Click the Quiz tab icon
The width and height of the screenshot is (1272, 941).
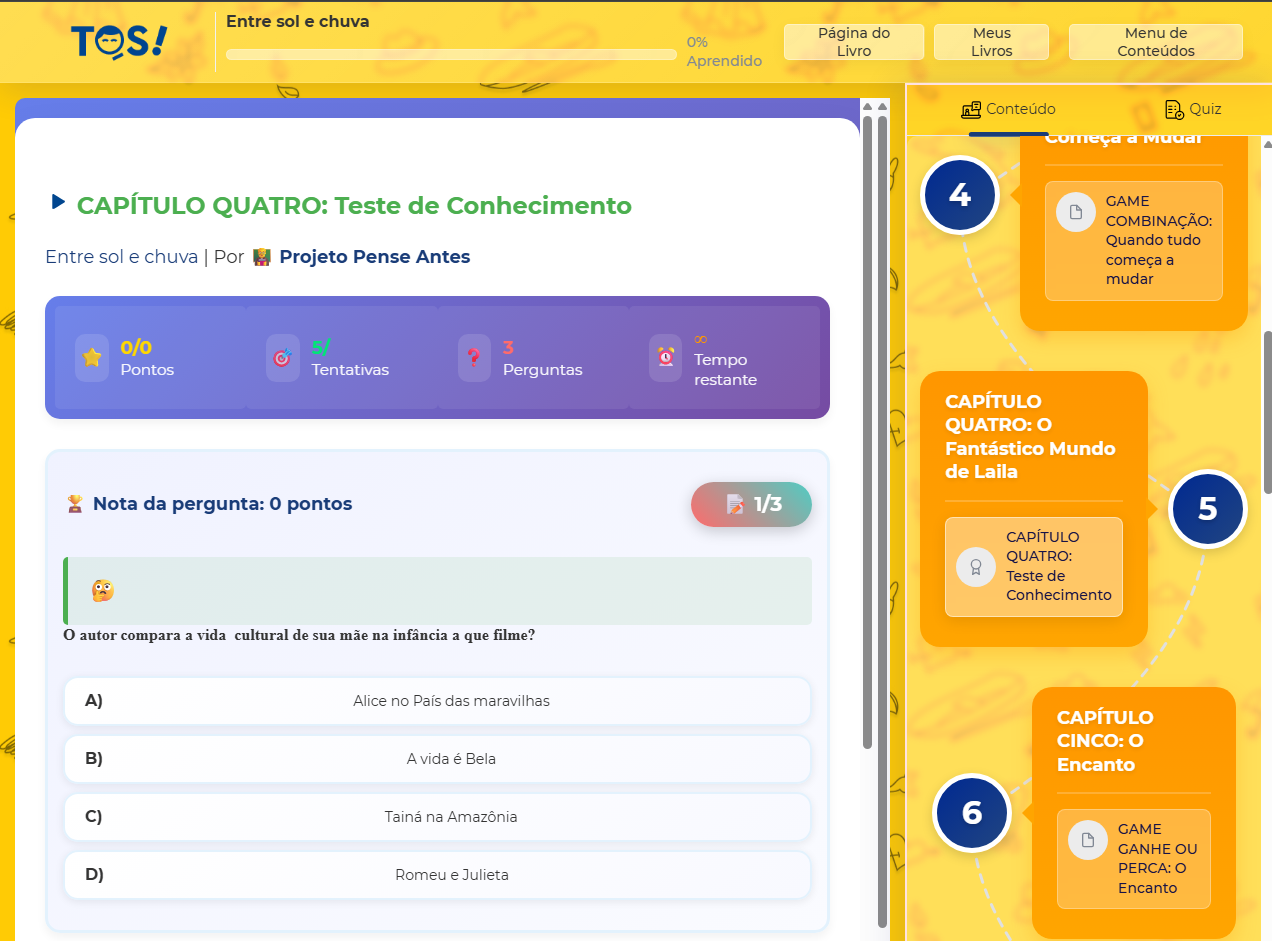pyautogui.click(x=1175, y=110)
